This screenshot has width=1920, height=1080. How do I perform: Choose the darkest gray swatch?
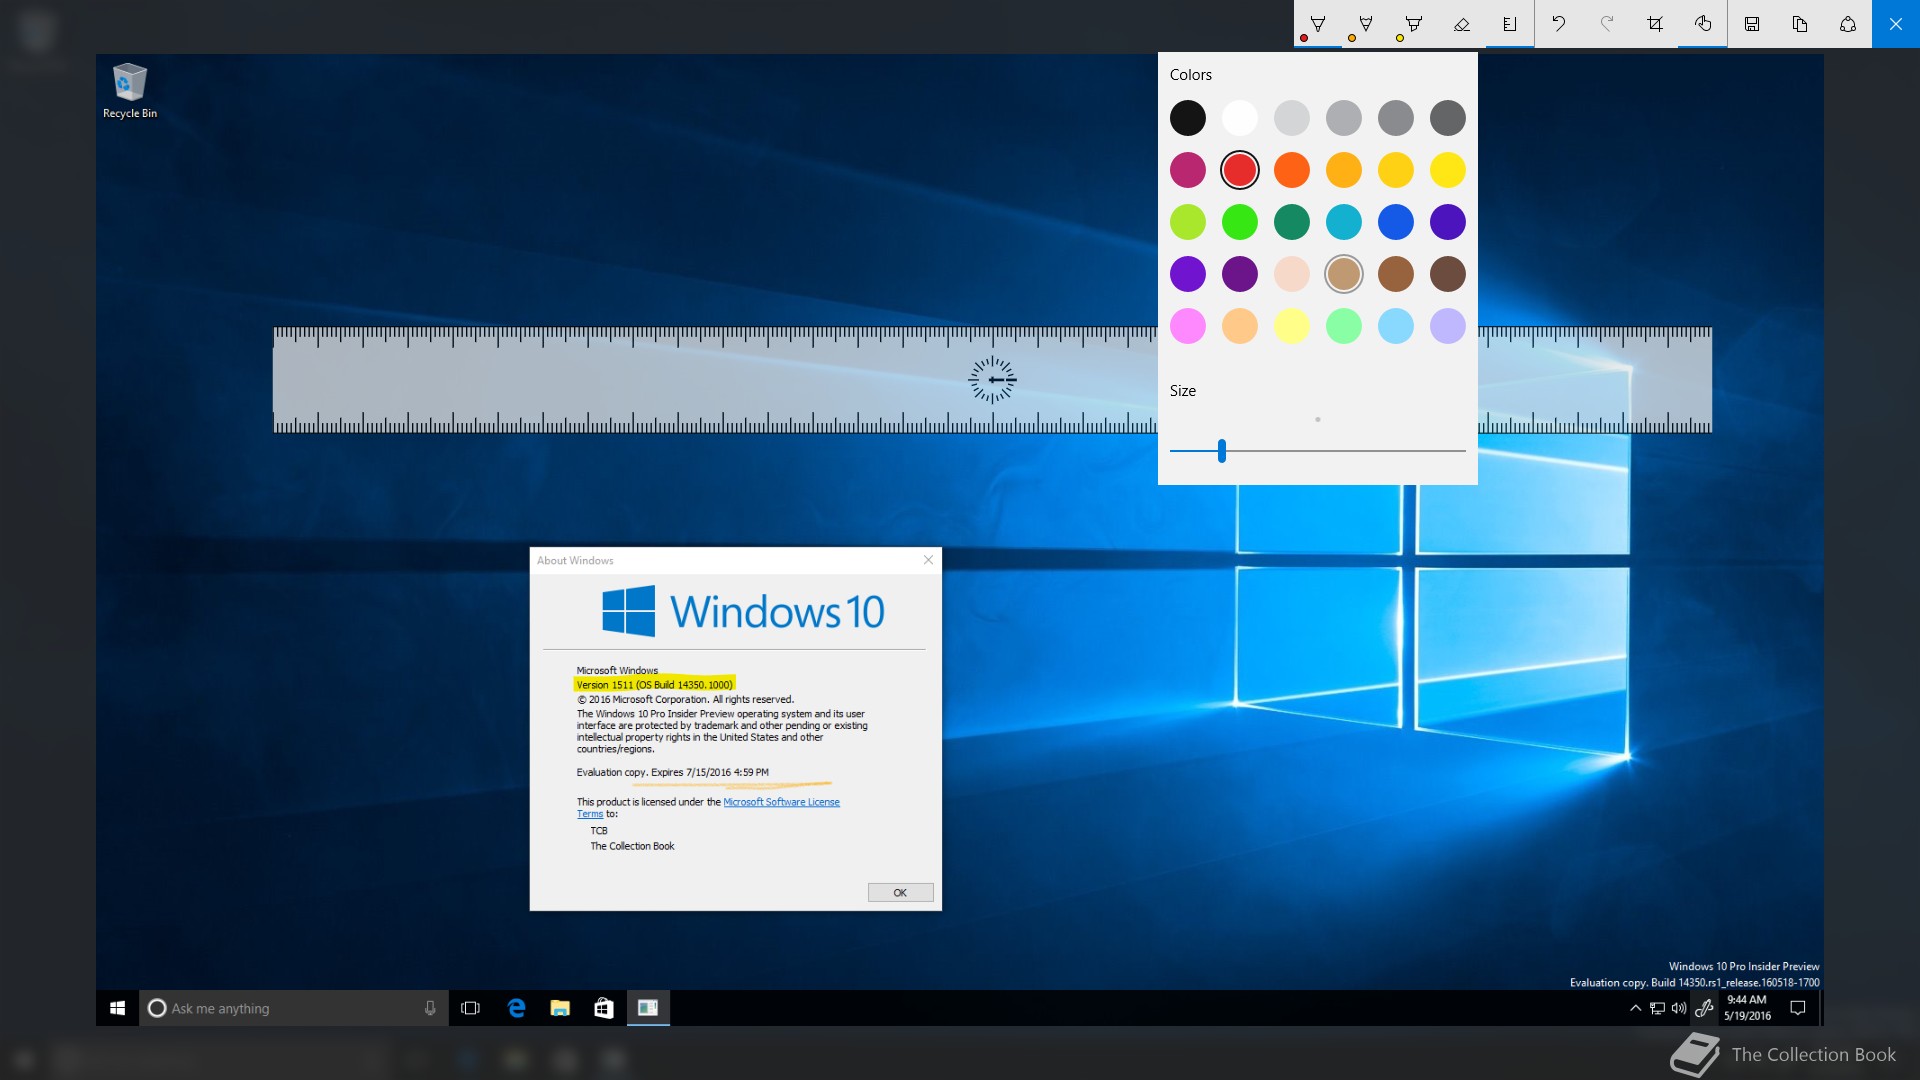(1448, 118)
